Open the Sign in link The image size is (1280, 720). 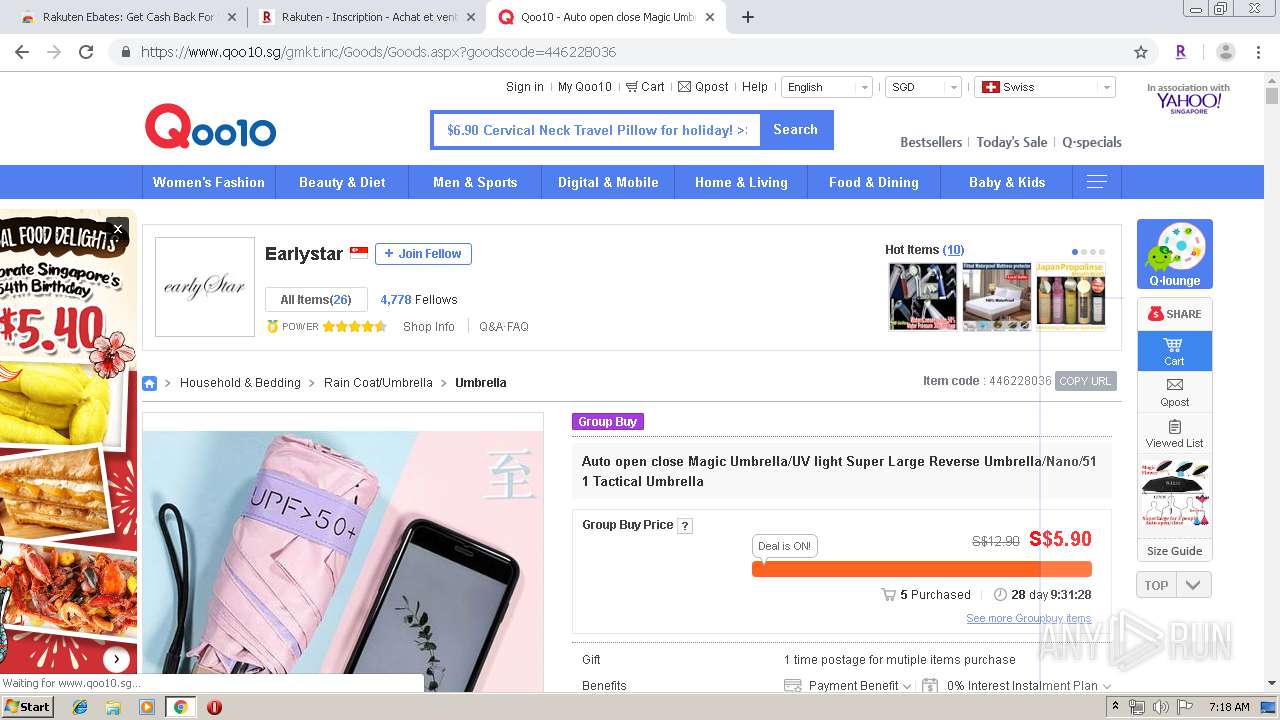coord(525,87)
